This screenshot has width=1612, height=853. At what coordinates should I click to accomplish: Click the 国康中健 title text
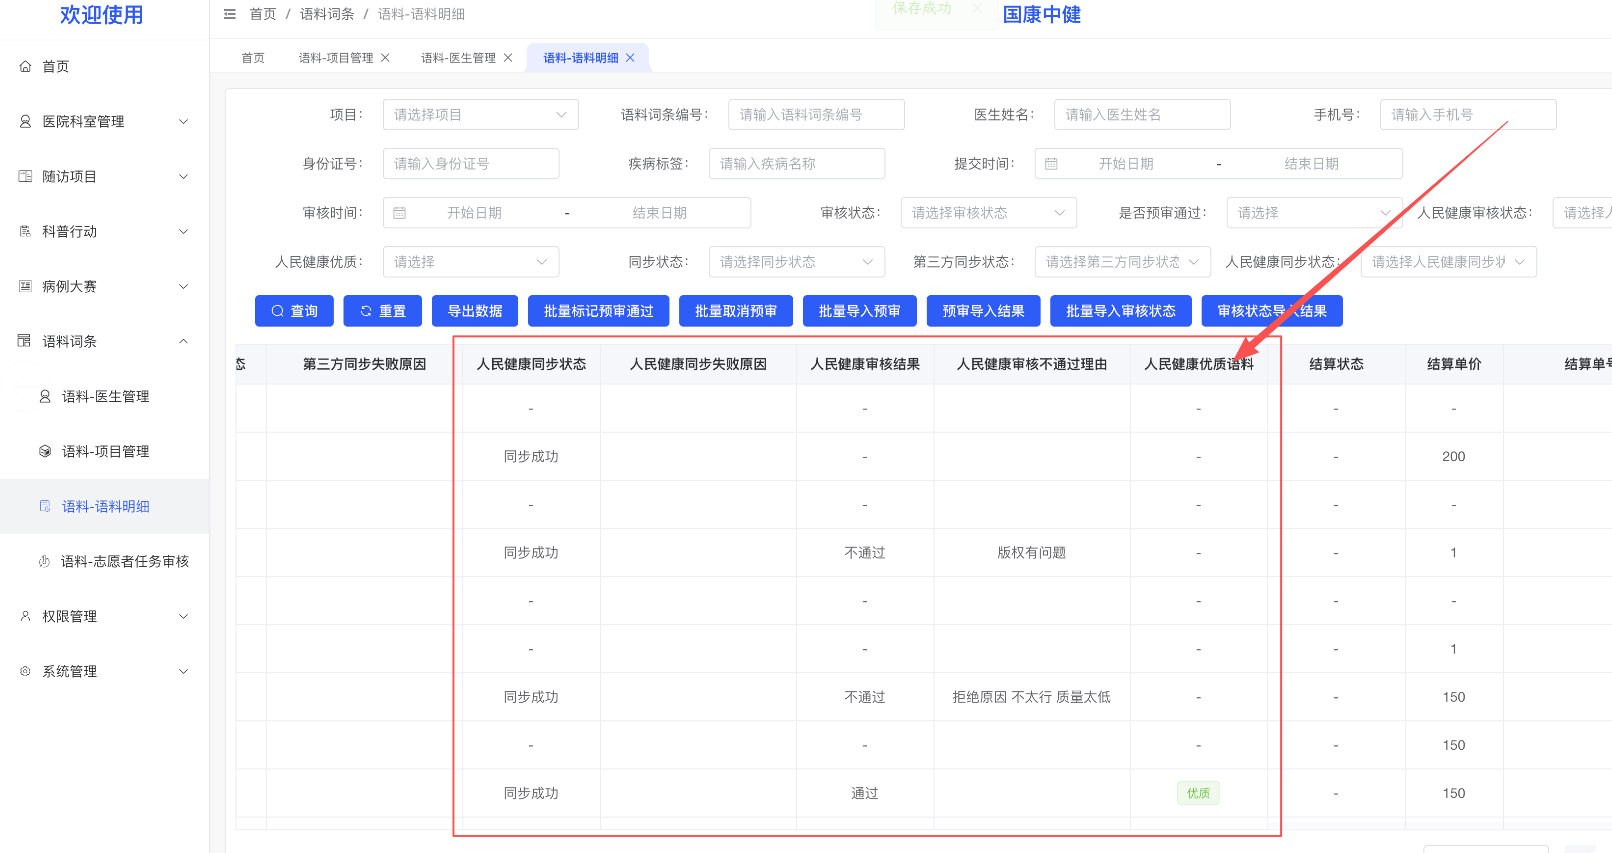pyautogui.click(x=1042, y=15)
